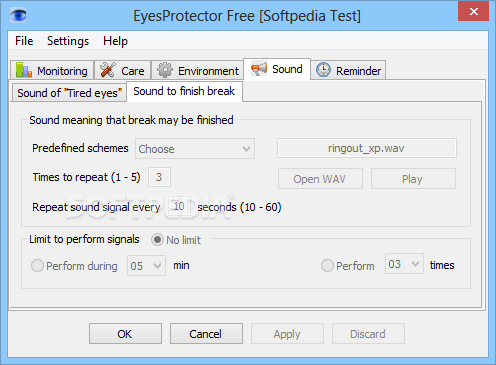
Task: Open the Help menu
Action: [115, 41]
